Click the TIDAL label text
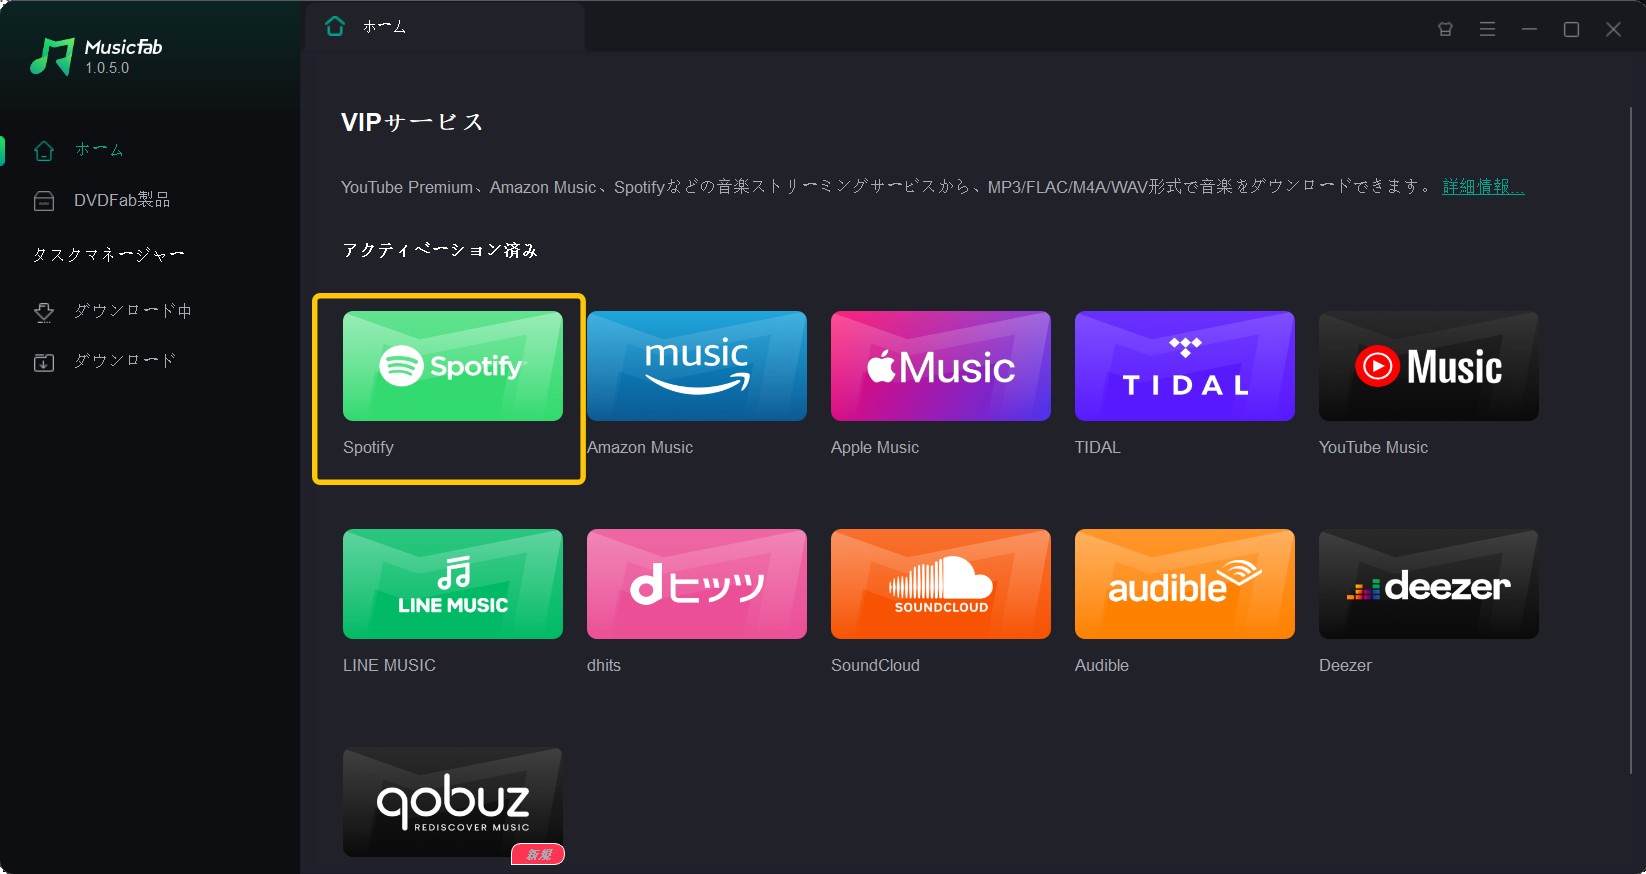The height and width of the screenshot is (874, 1646). (x=1098, y=447)
